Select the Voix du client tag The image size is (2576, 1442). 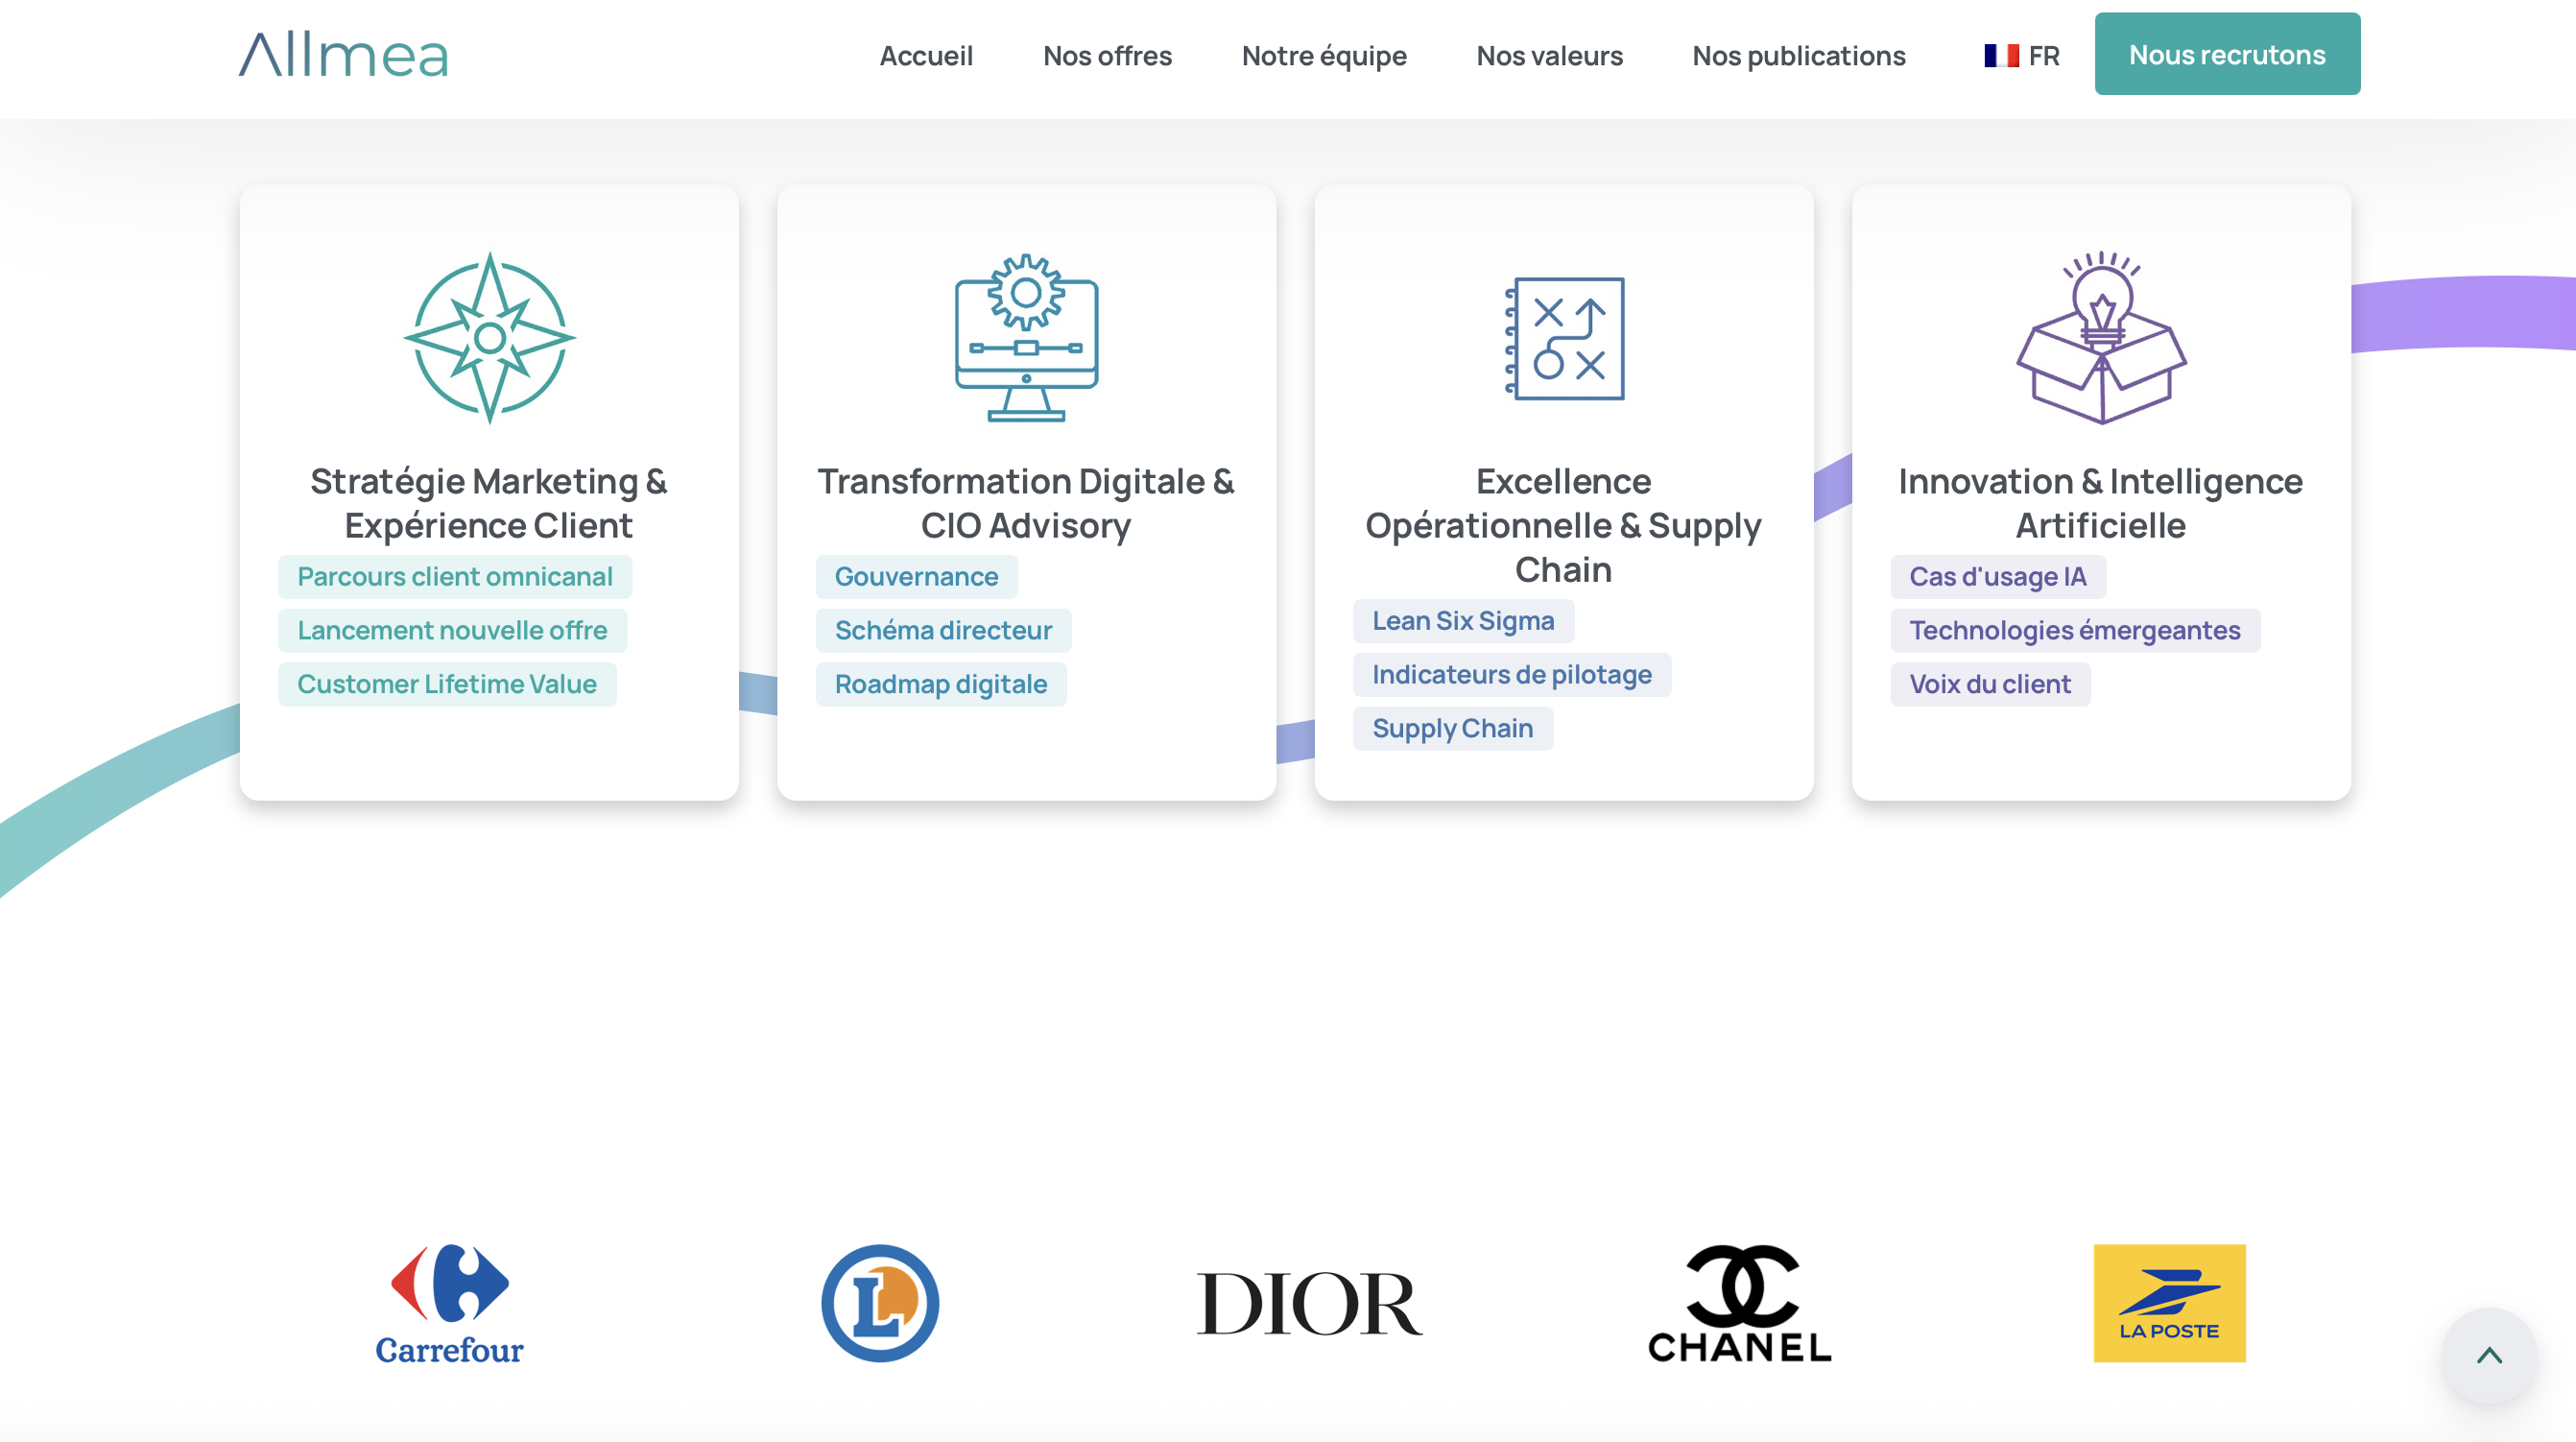(x=1990, y=684)
